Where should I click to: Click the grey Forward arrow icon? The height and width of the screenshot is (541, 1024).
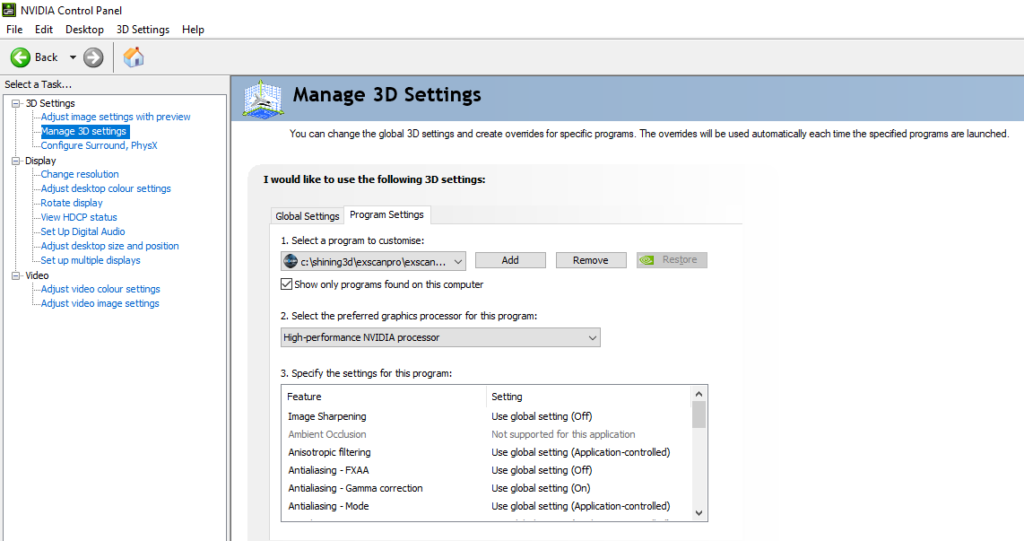click(93, 57)
